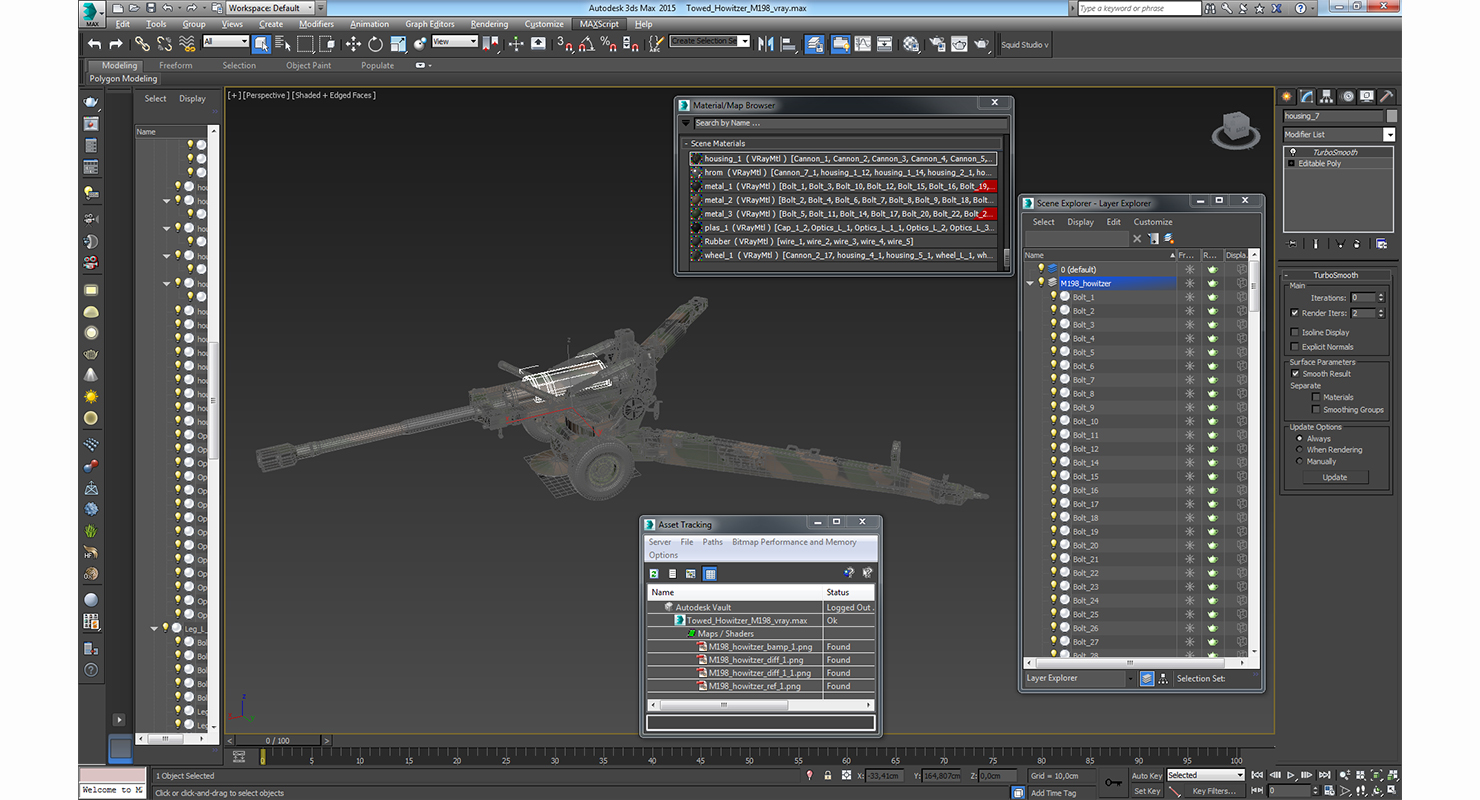Open the key mode Selected dropdown

pos(1205,775)
